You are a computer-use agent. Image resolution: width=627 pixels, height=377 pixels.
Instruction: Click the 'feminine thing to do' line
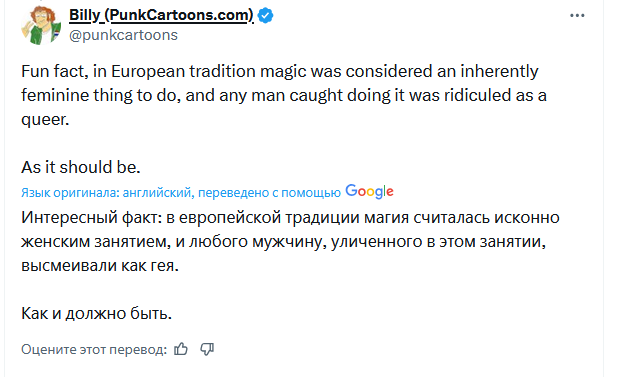tap(284, 96)
